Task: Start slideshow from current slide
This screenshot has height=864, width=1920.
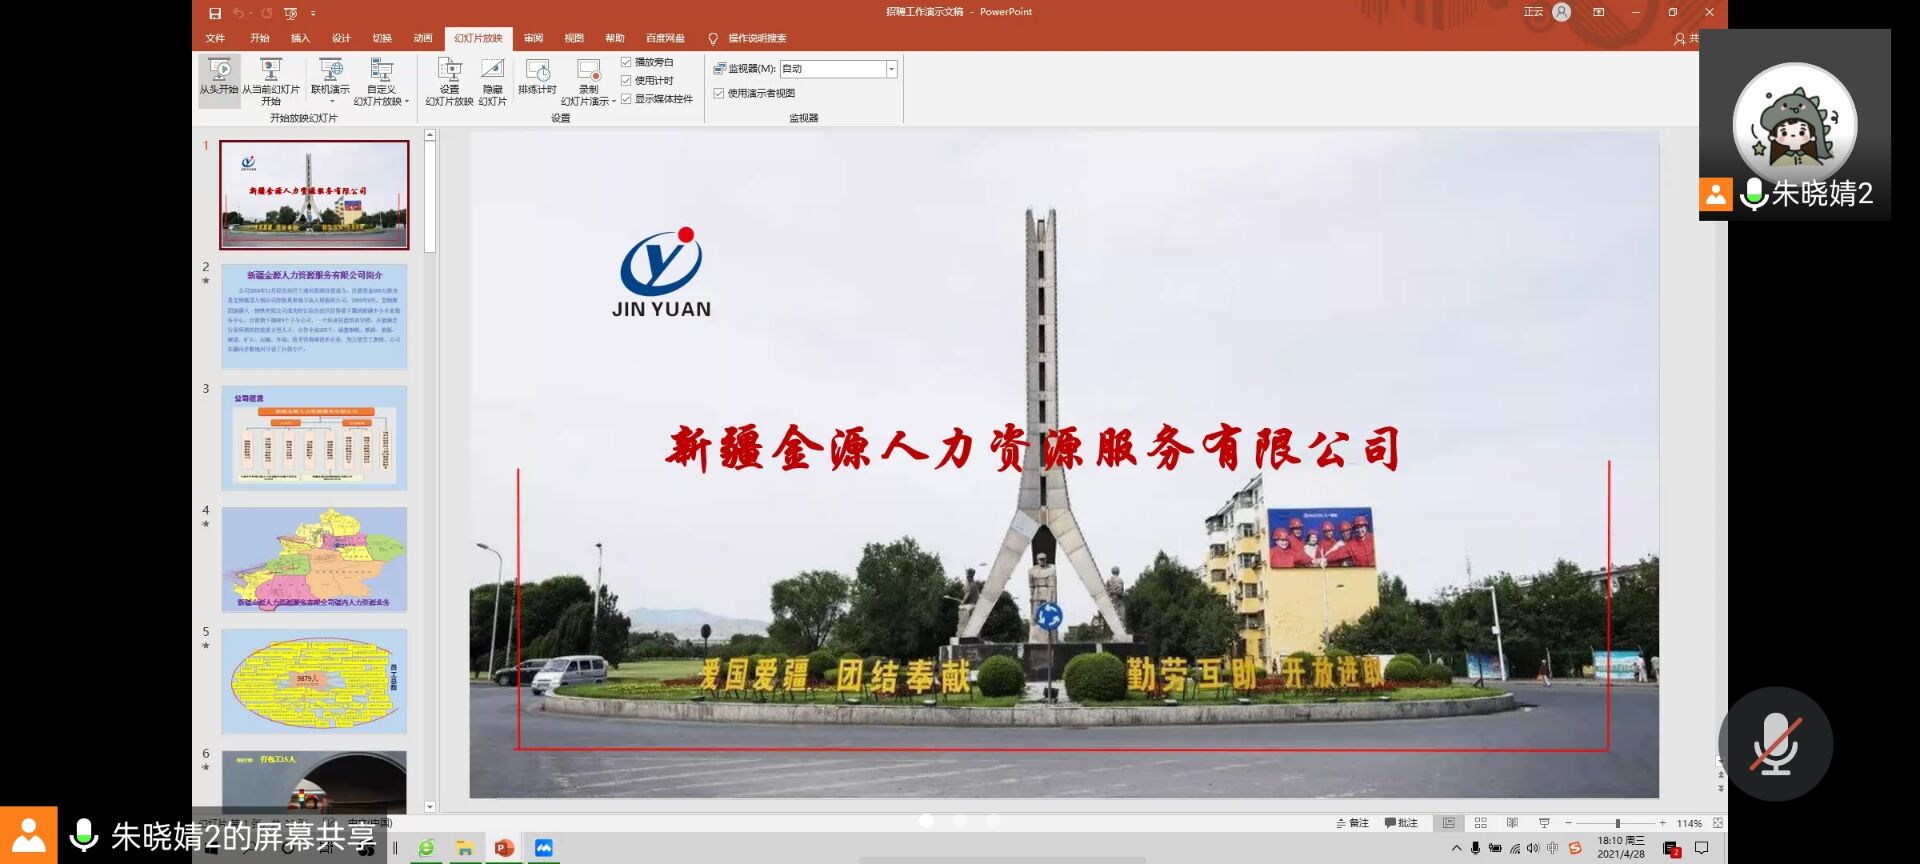Action: (x=270, y=76)
